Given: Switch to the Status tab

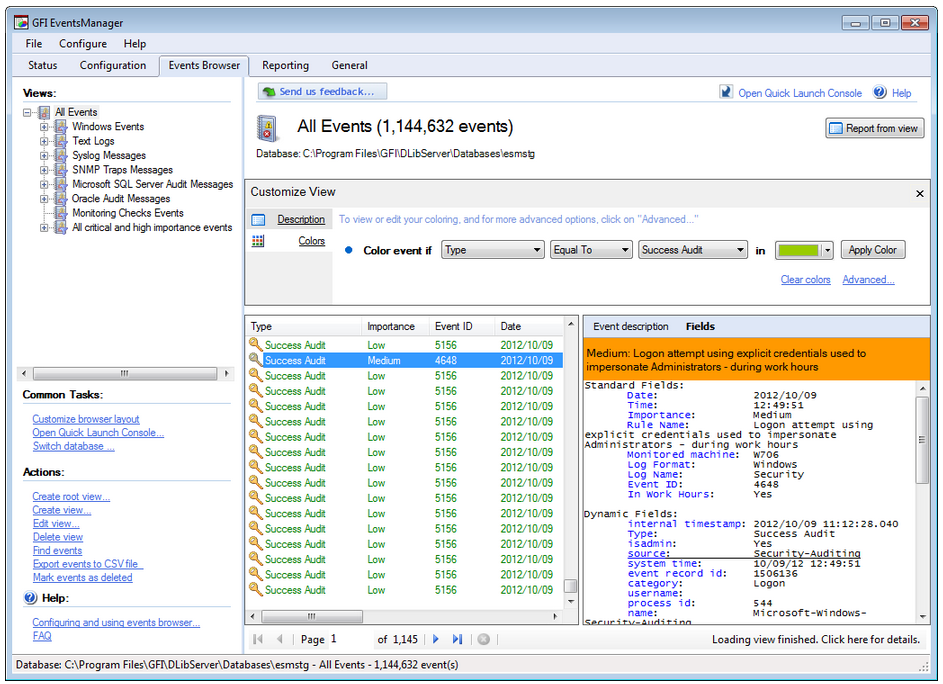Looking at the screenshot, I should click(x=43, y=66).
